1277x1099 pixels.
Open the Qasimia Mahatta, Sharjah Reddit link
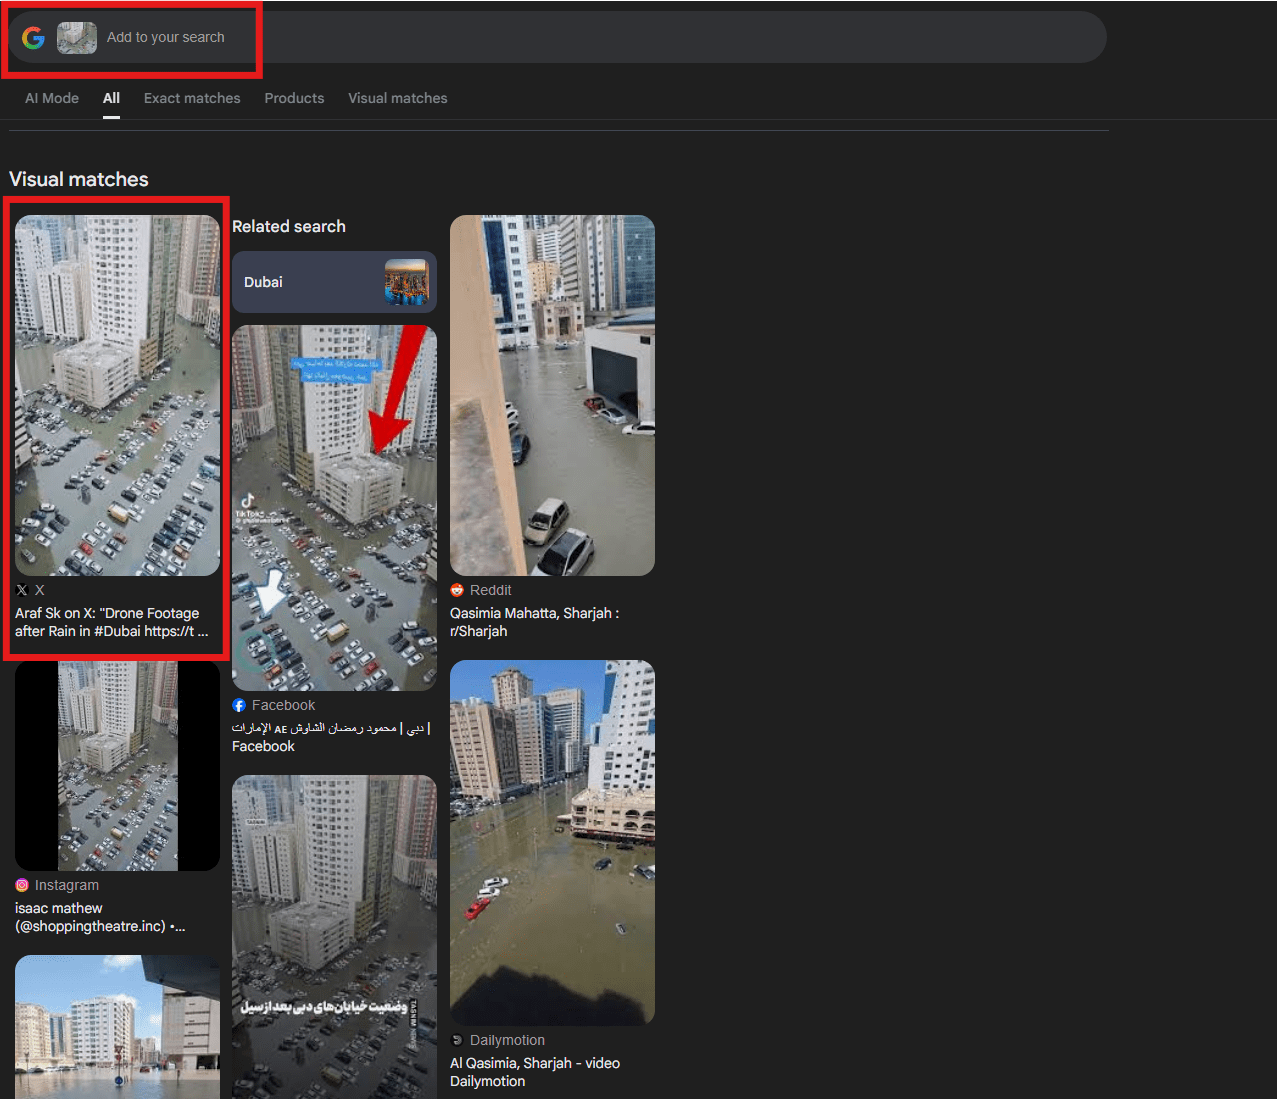pyautogui.click(x=534, y=622)
